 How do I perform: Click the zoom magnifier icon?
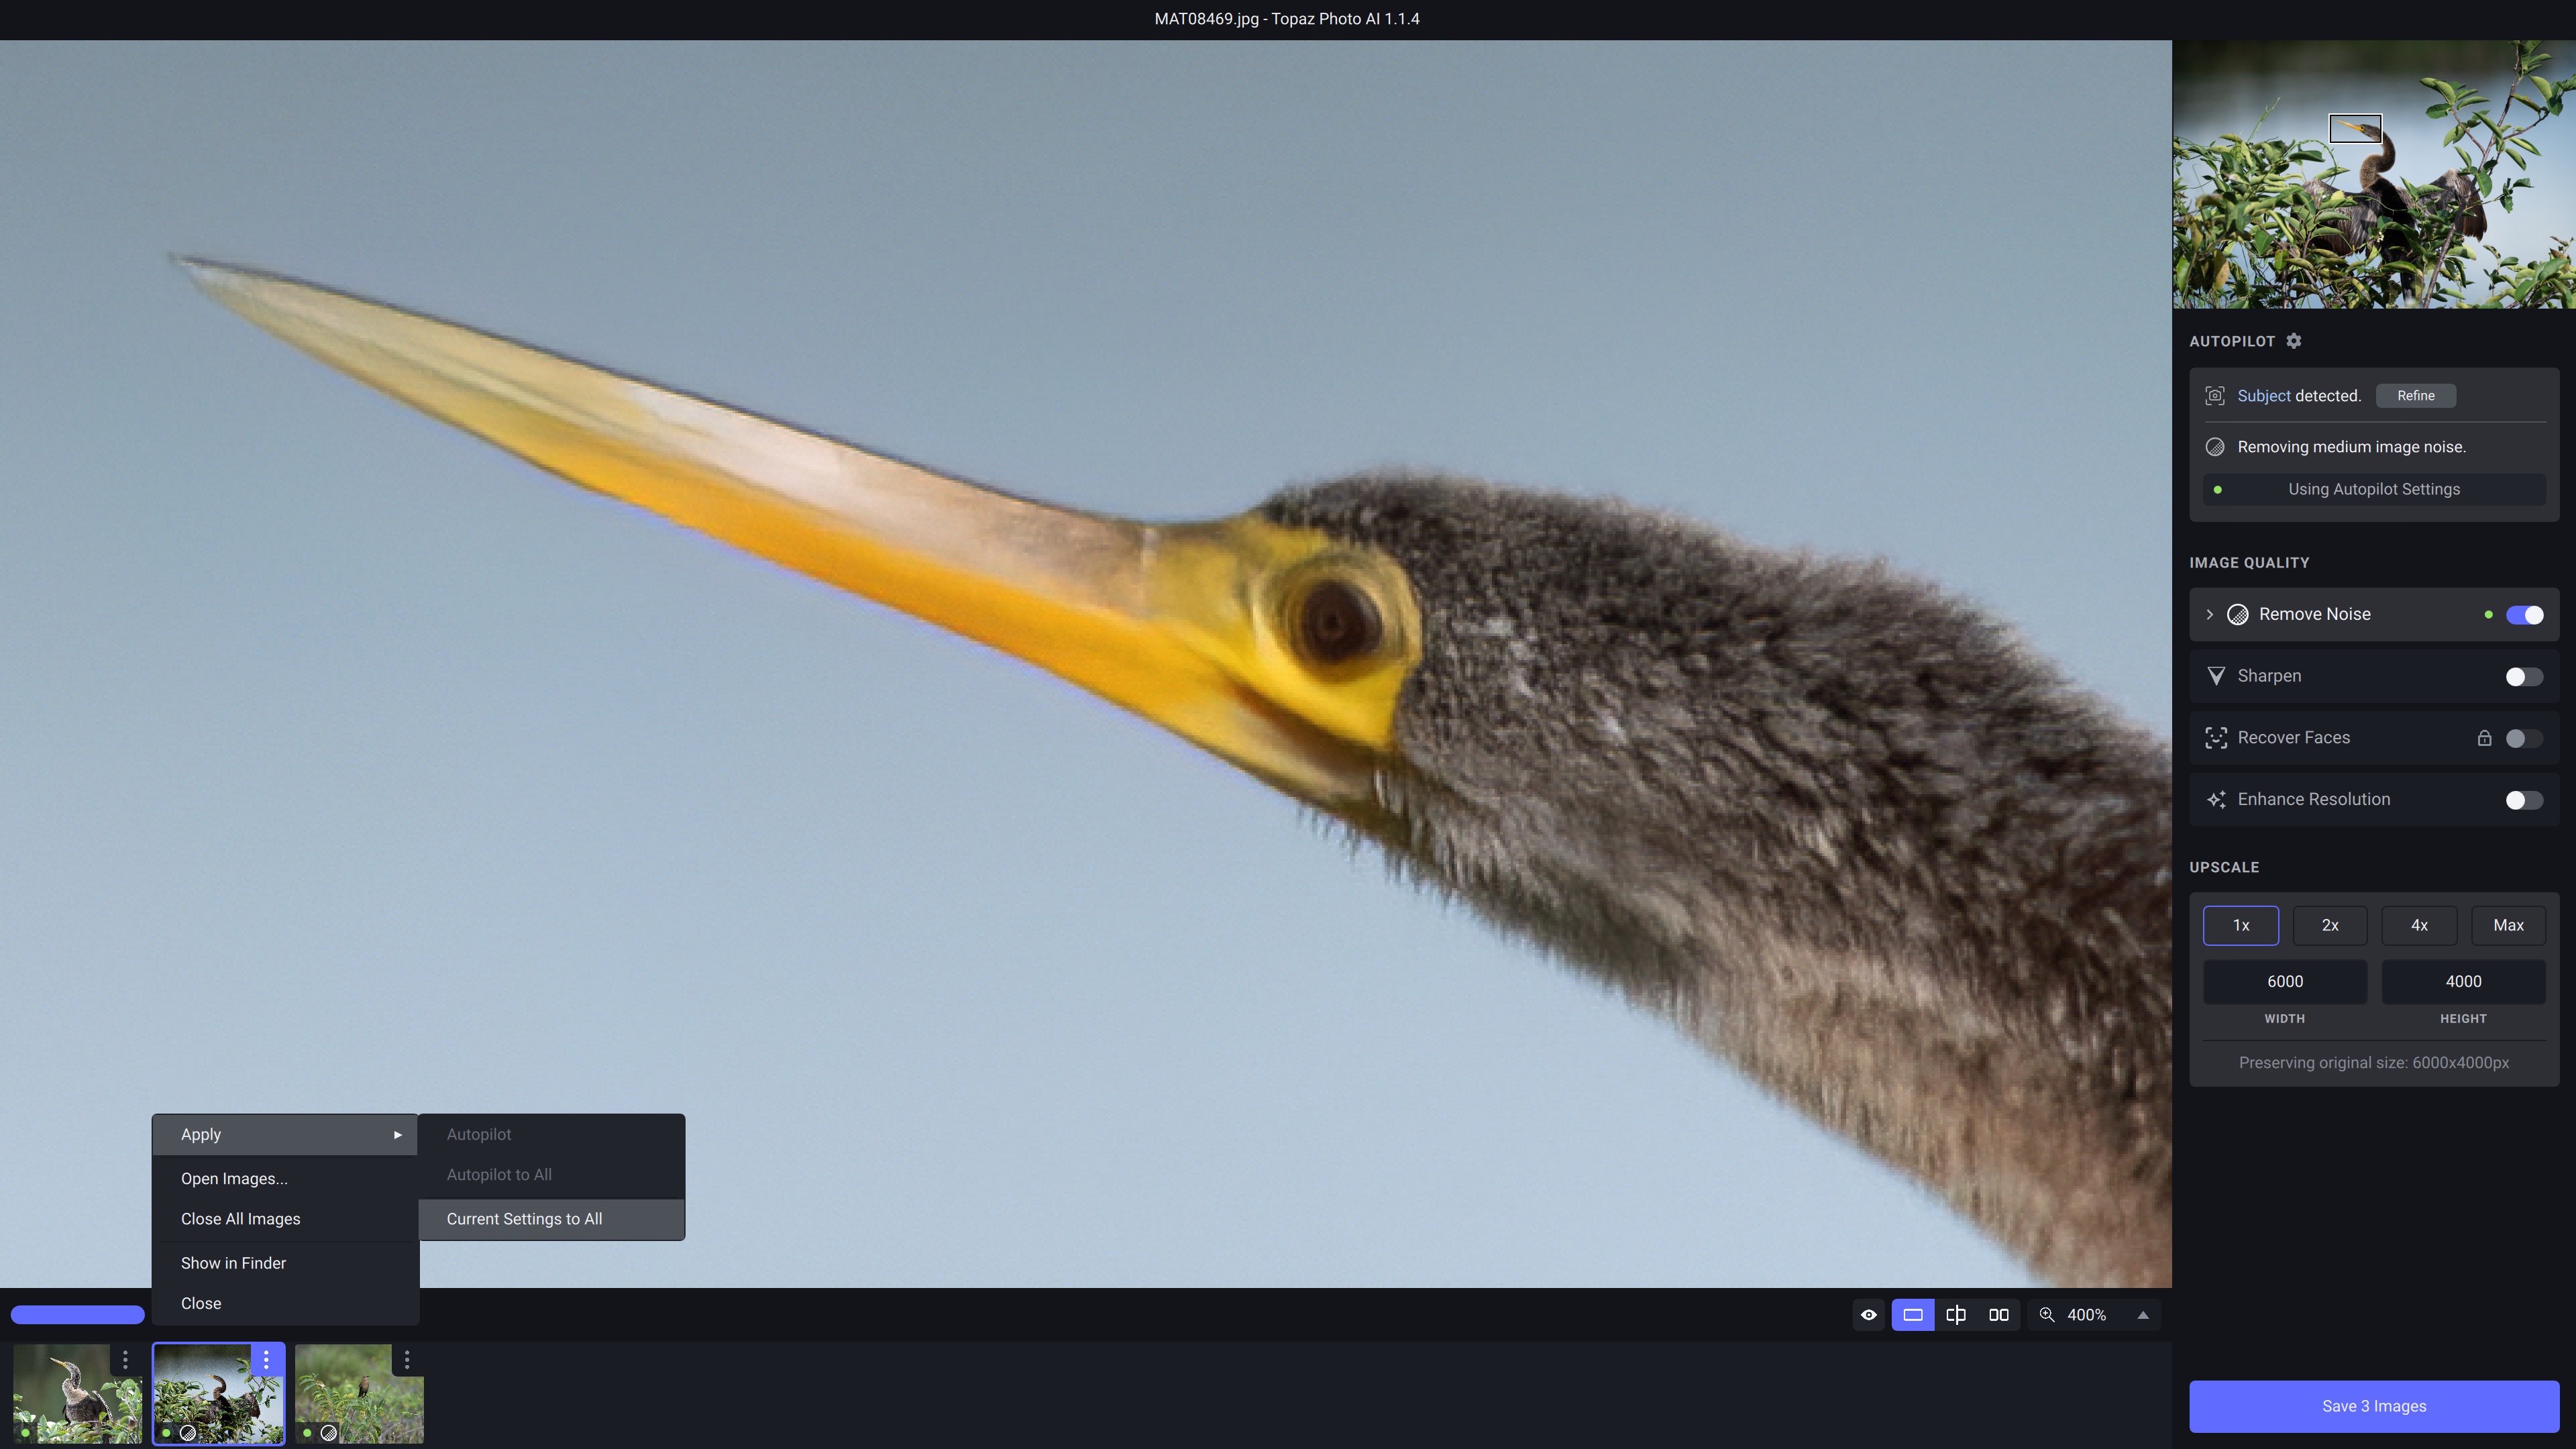(2046, 1315)
